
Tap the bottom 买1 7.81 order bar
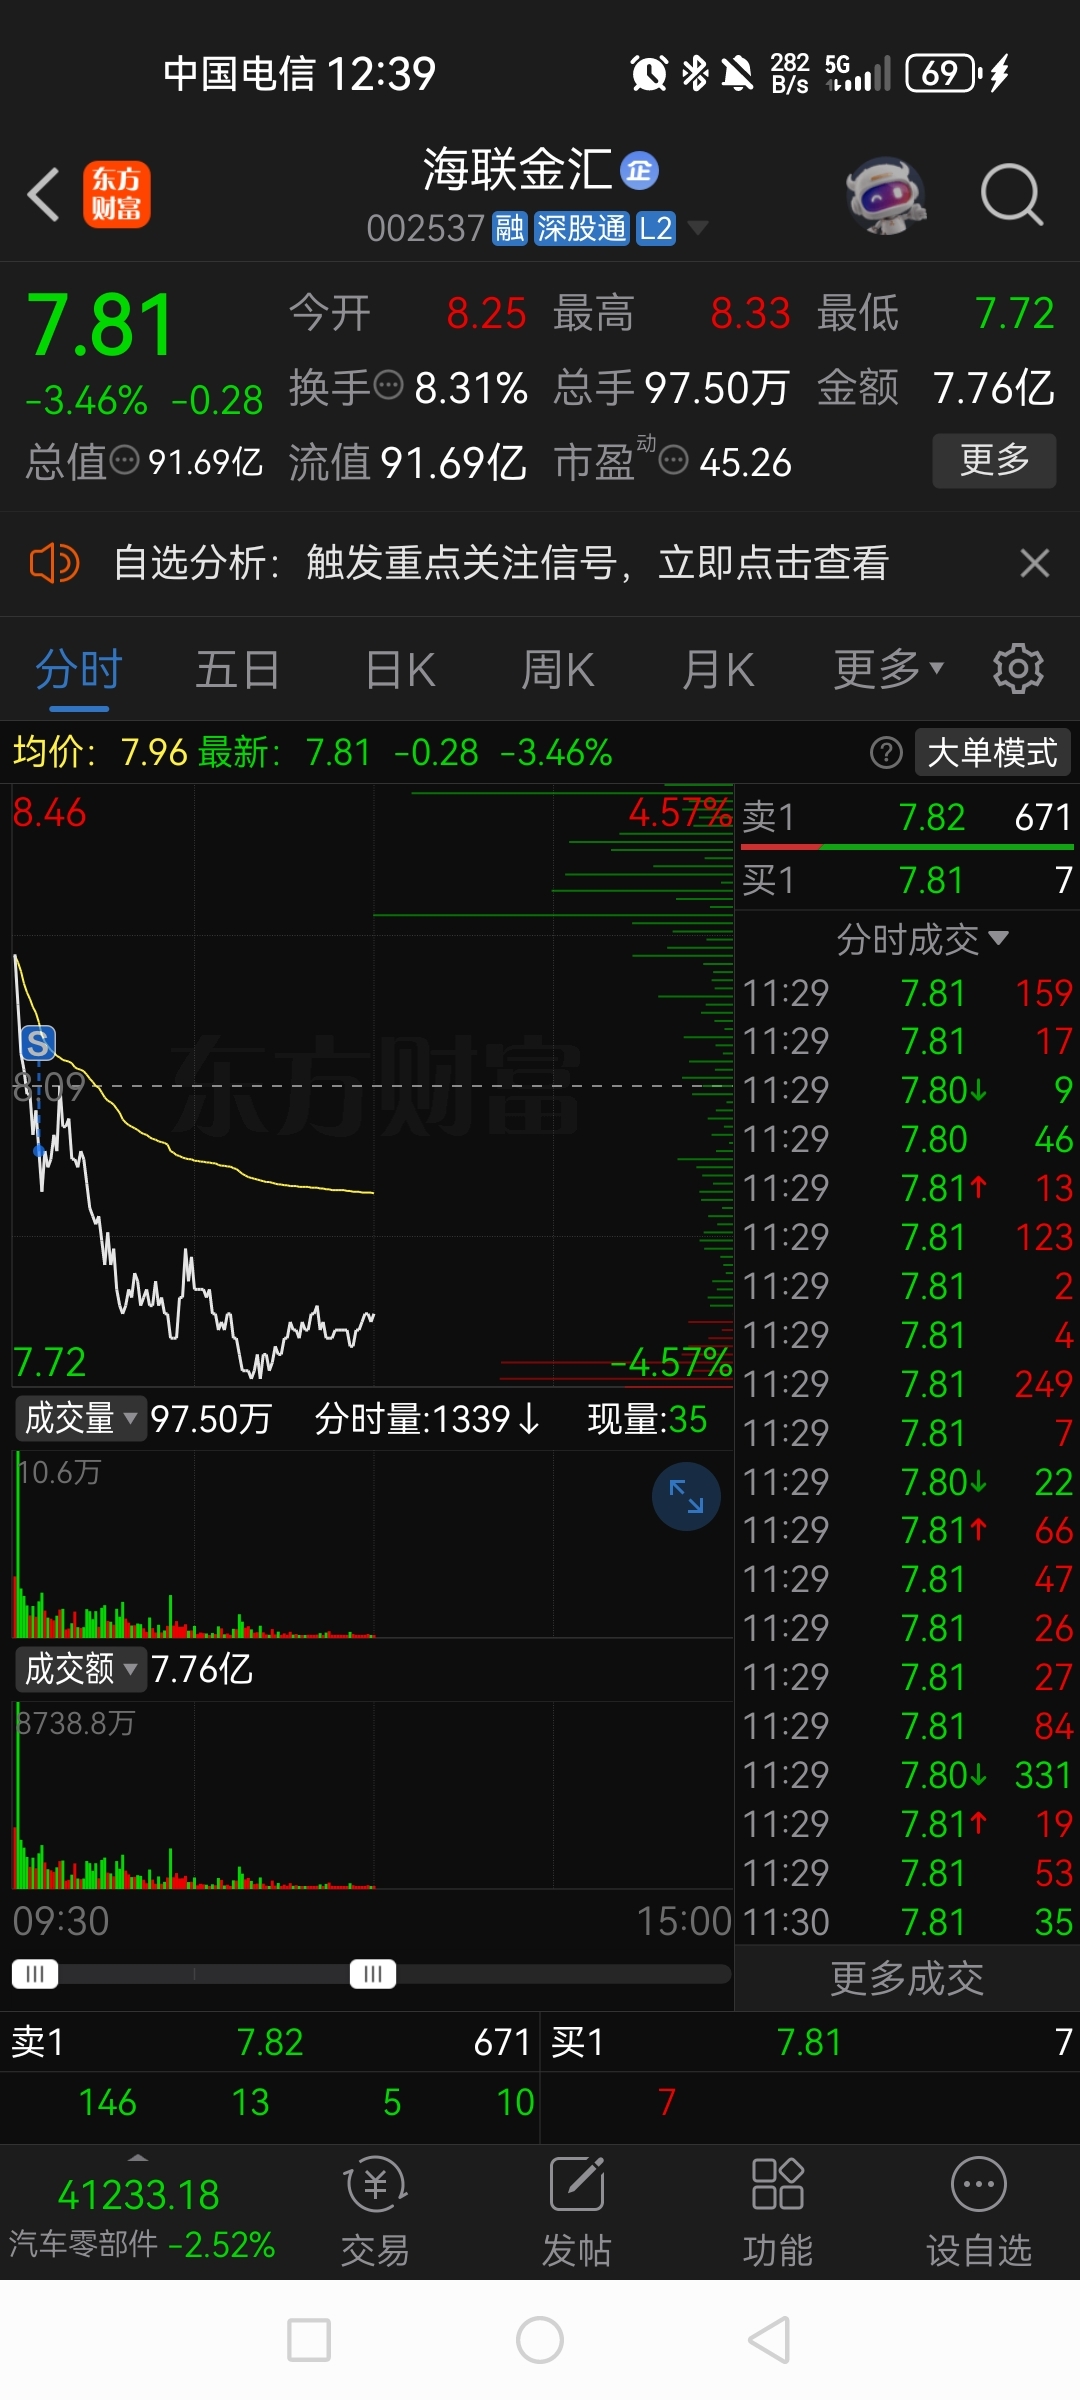[x=811, y=2042]
